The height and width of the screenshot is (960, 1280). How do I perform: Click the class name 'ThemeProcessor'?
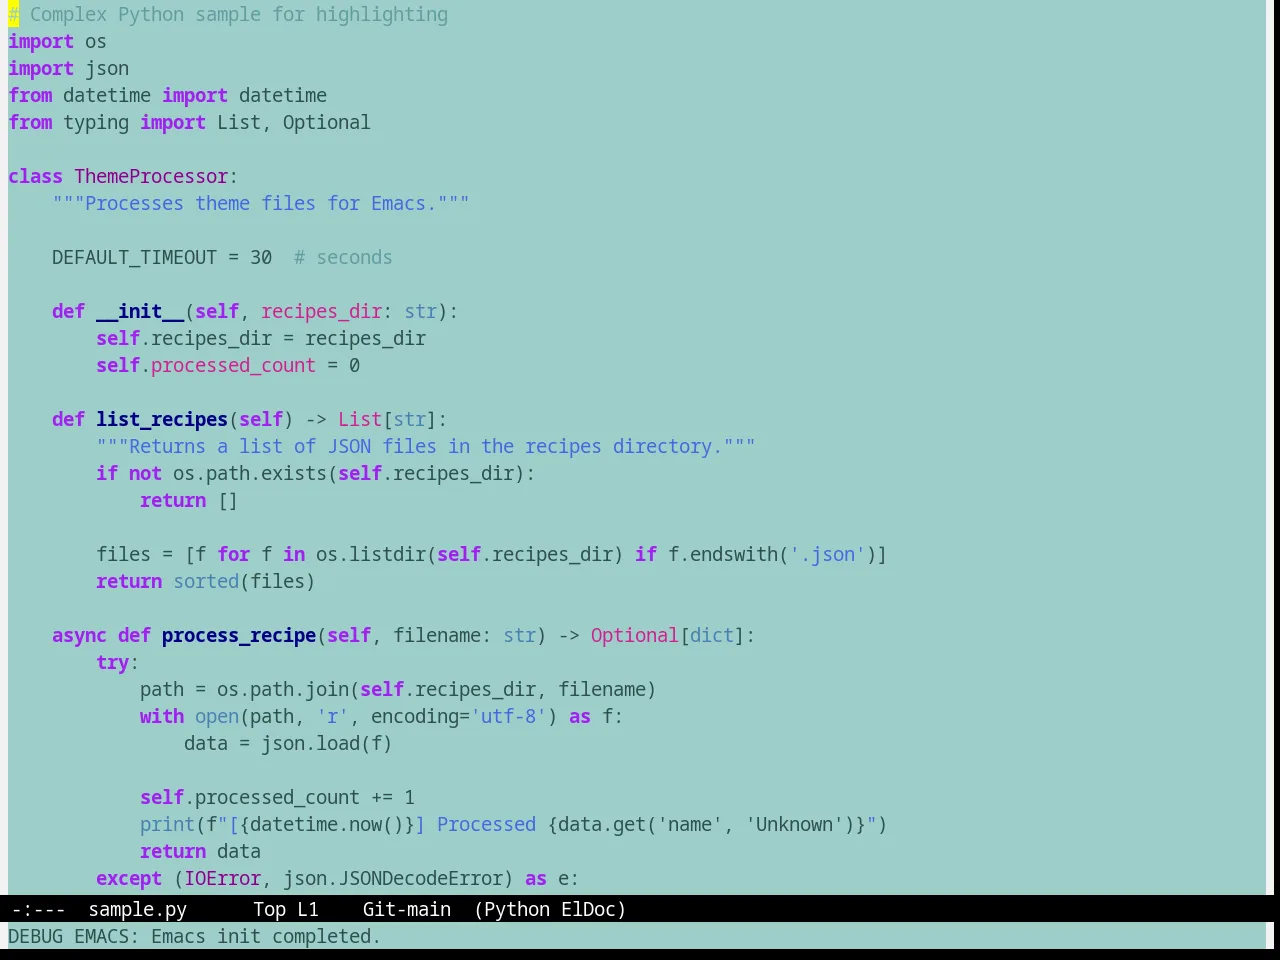(x=151, y=177)
